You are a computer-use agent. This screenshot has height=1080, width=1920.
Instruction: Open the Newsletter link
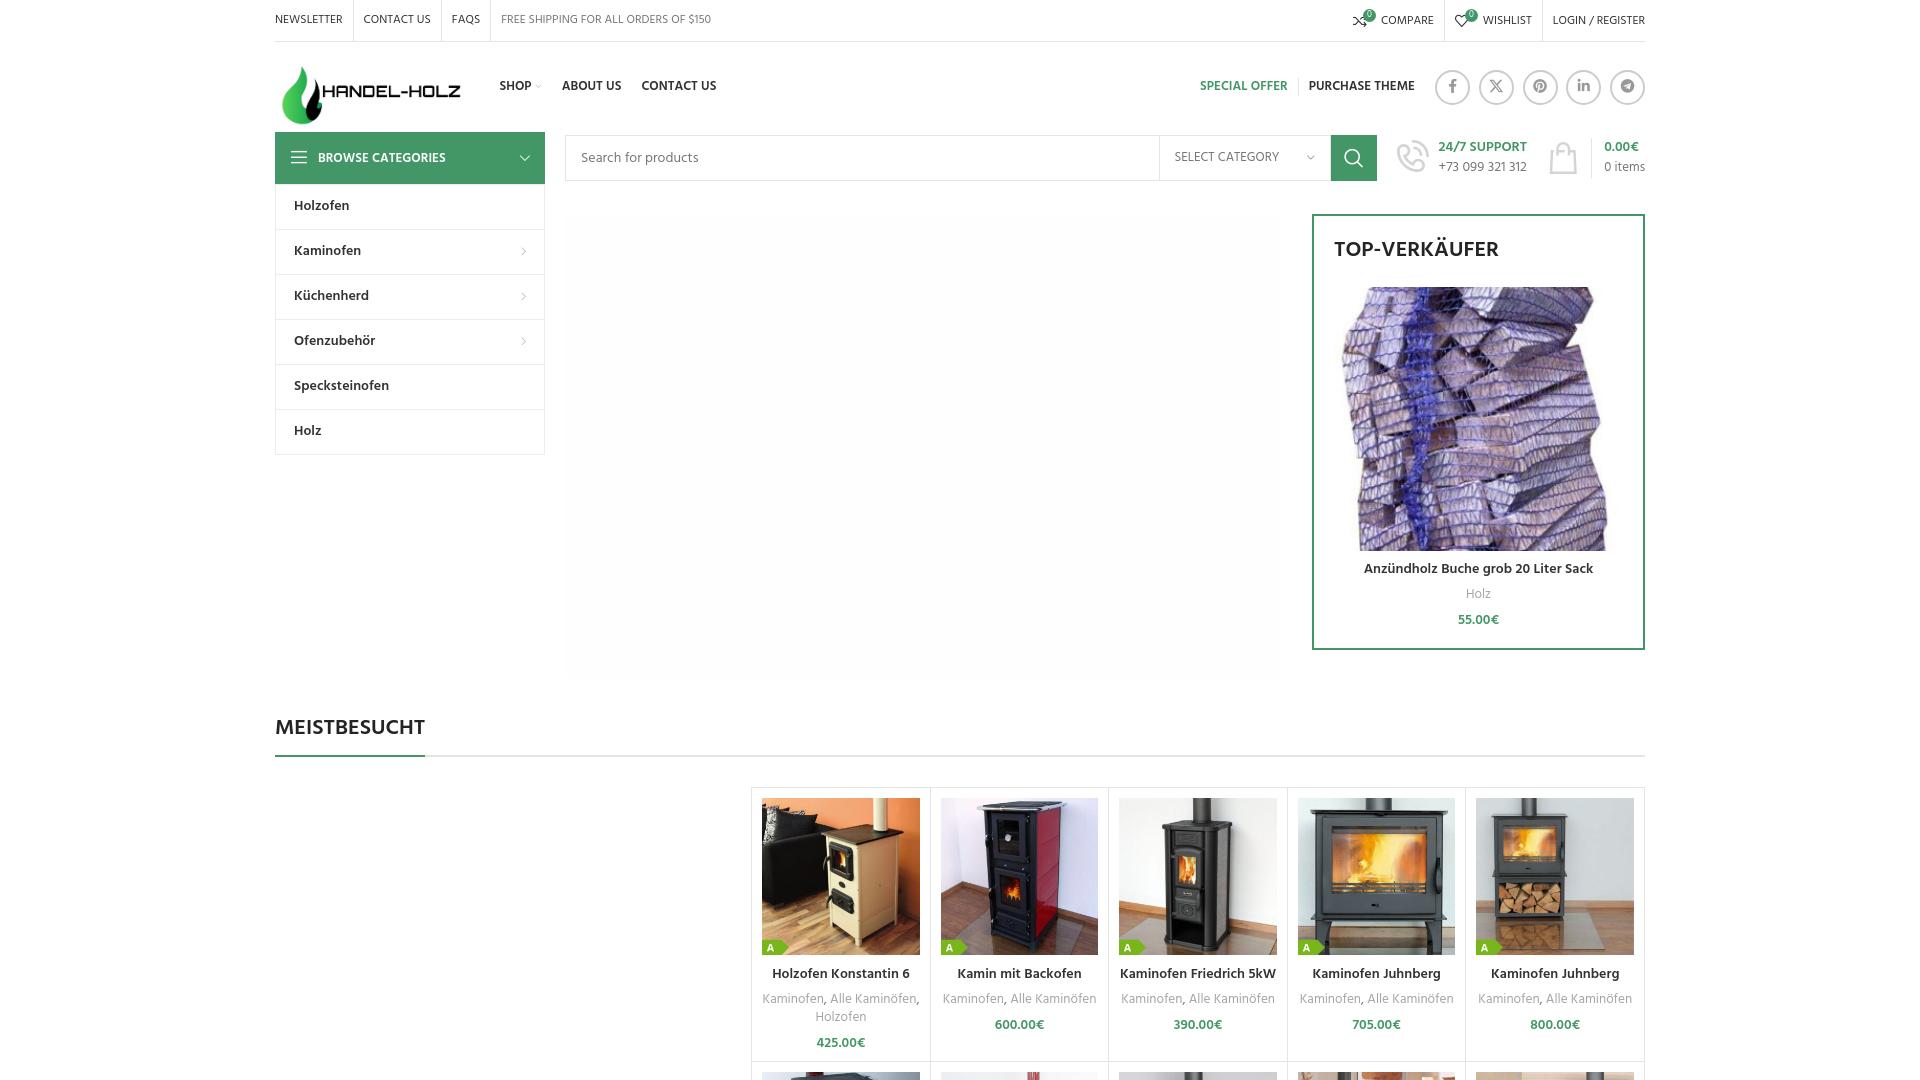pyautogui.click(x=308, y=20)
